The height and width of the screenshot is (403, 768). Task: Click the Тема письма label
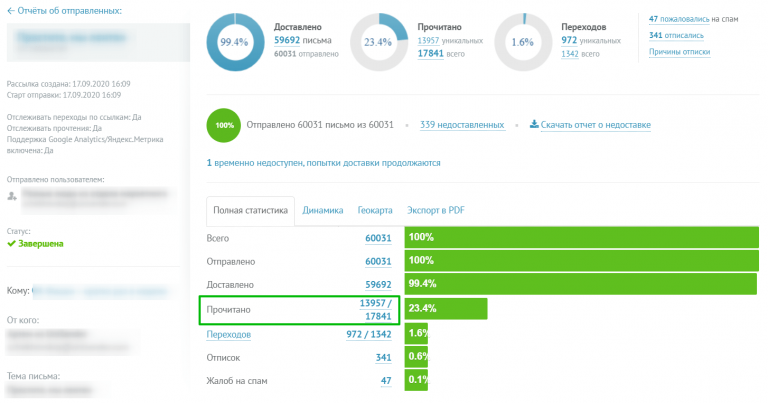point(33,377)
